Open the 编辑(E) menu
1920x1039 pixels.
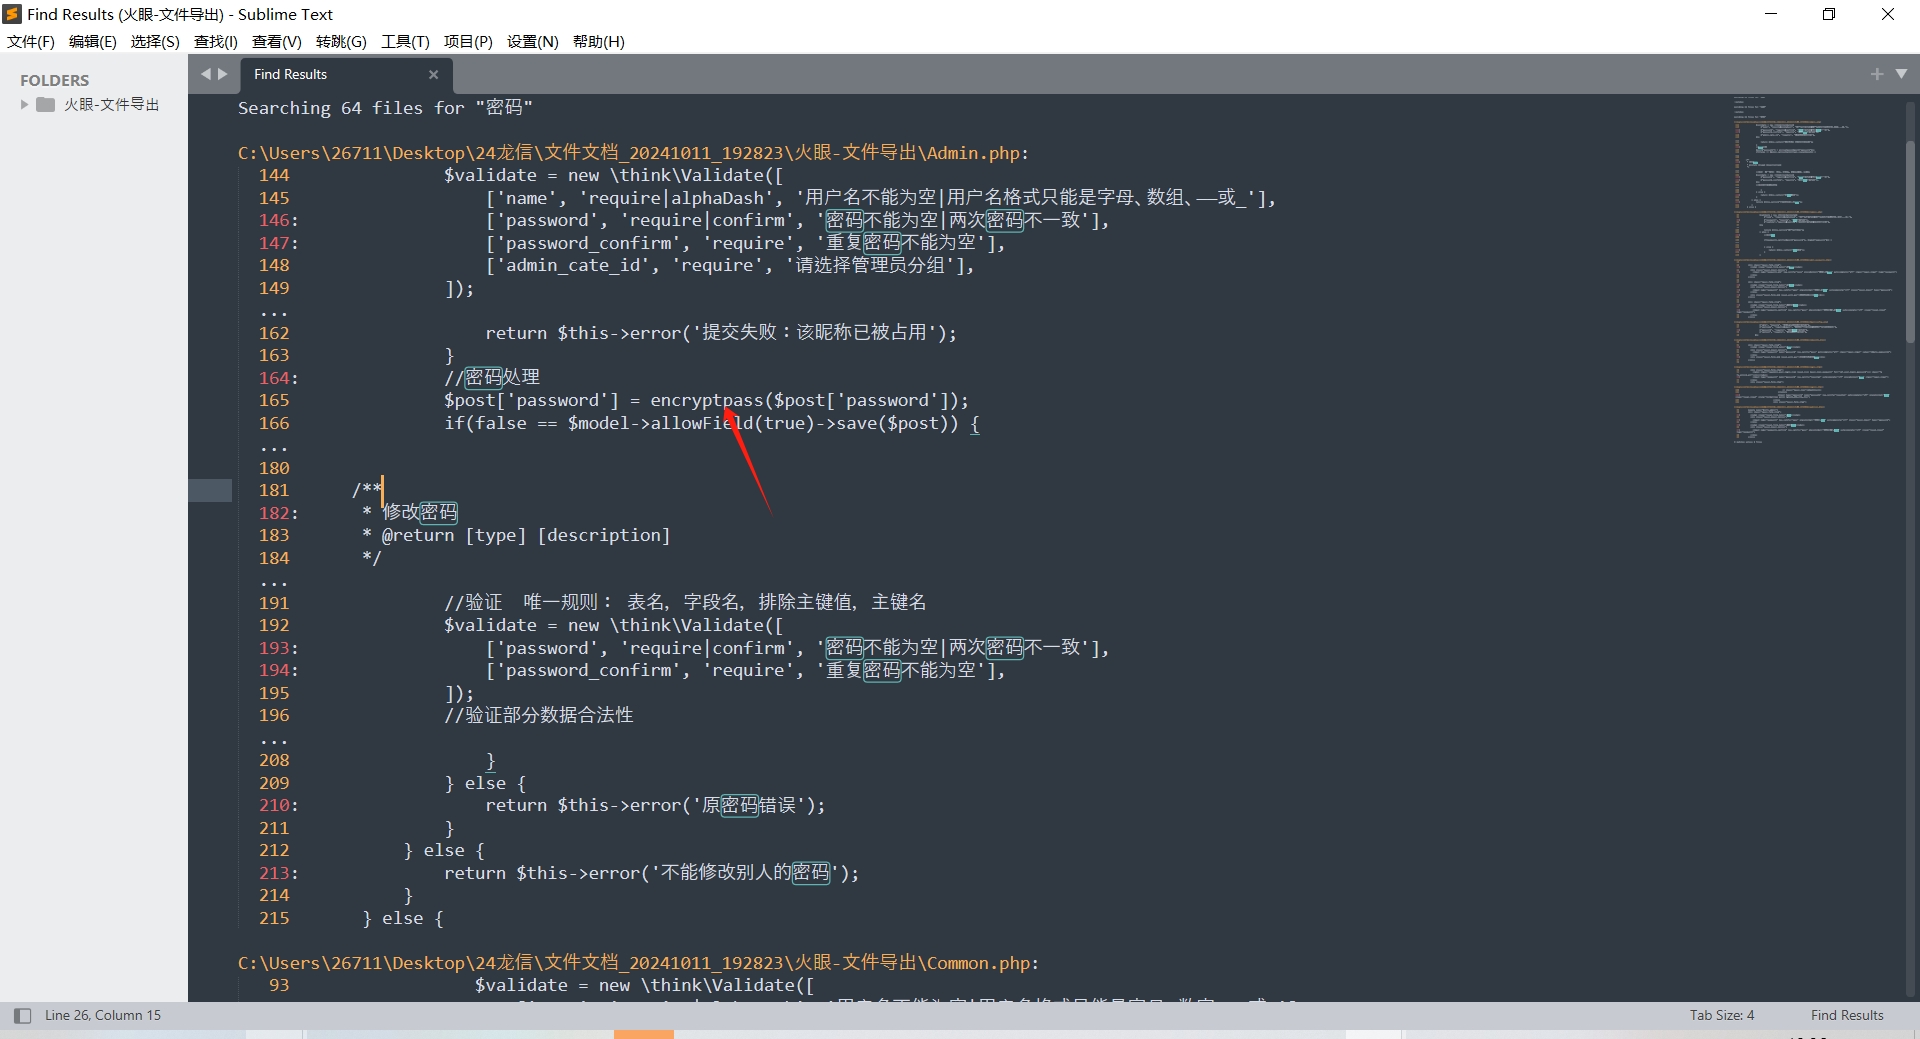[x=93, y=41]
